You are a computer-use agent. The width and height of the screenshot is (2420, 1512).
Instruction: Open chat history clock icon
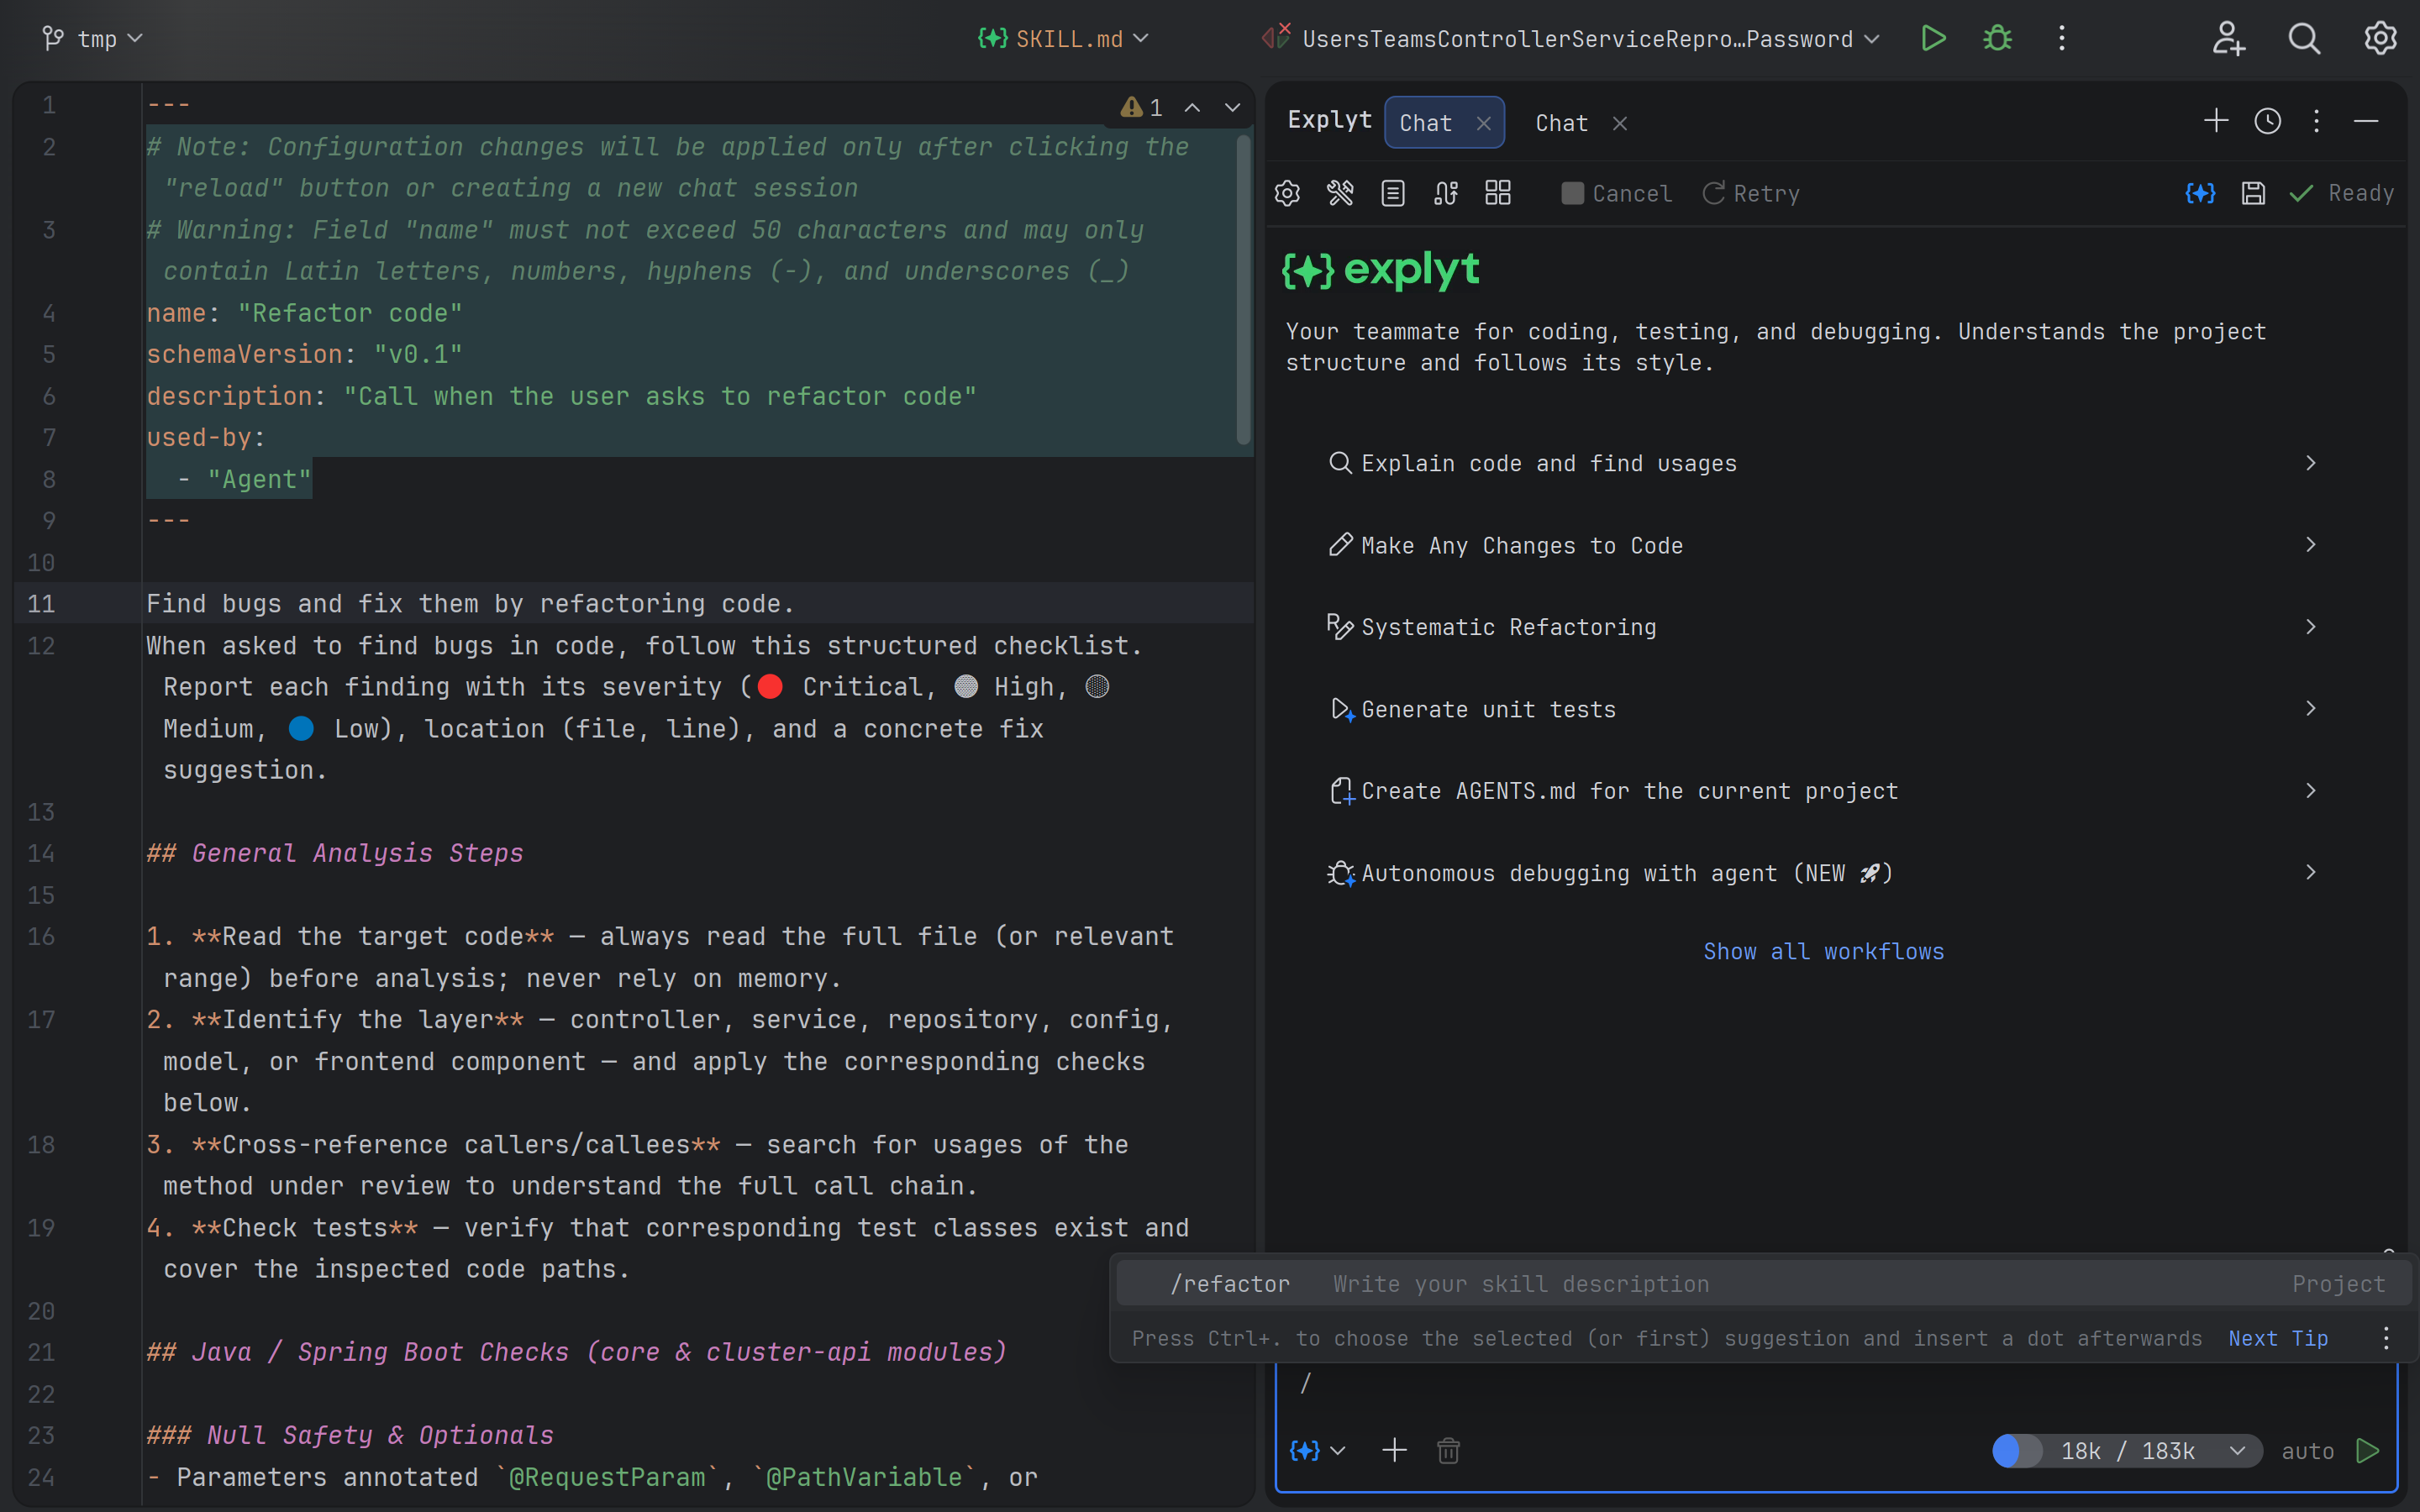point(2267,121)
